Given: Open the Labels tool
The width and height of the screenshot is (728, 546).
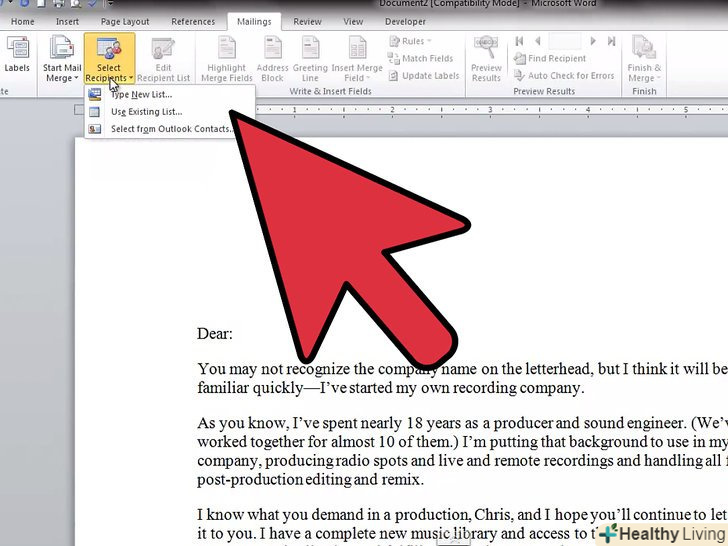Looking at the screenshot, I should [x=17, y=55].
